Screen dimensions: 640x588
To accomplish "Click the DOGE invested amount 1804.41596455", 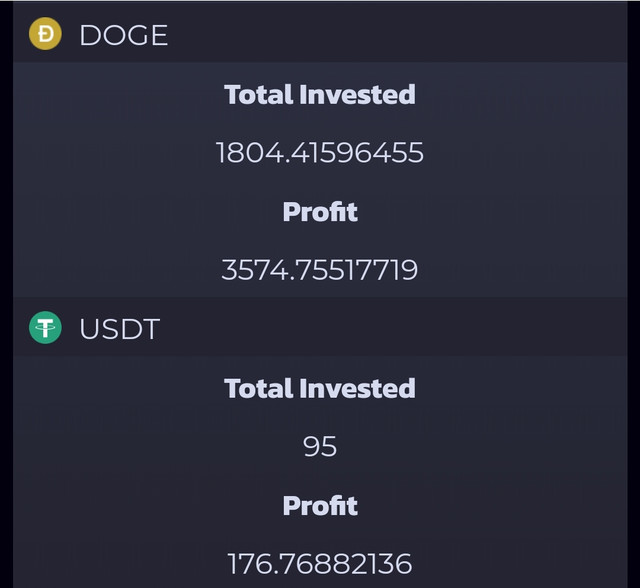I will (320, 153).
